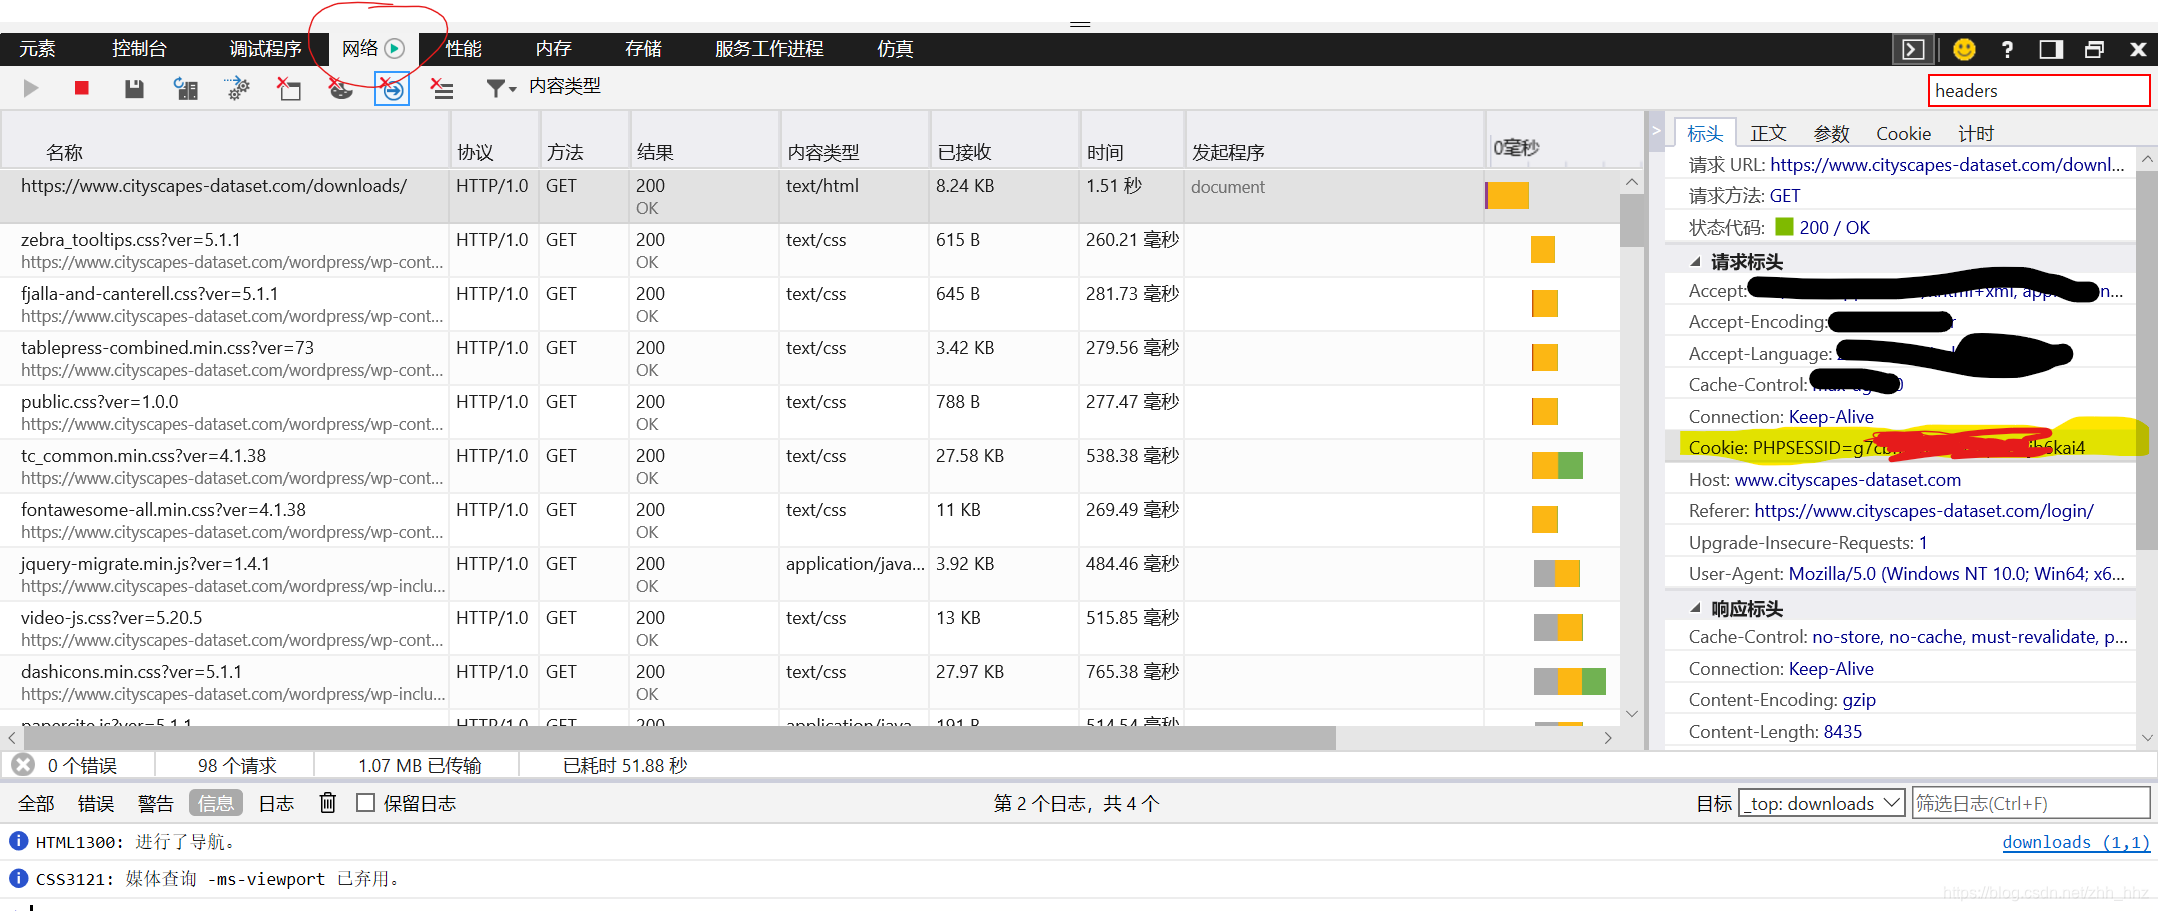Switch to the 元素 tab
The width and height of the screenshot is (2158, 911).
37,49
